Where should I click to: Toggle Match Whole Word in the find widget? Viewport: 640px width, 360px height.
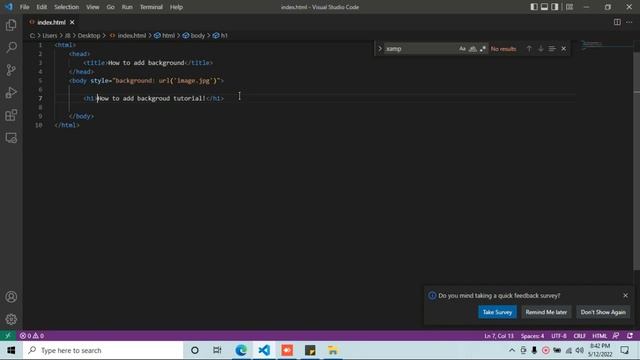pos(472,49)
